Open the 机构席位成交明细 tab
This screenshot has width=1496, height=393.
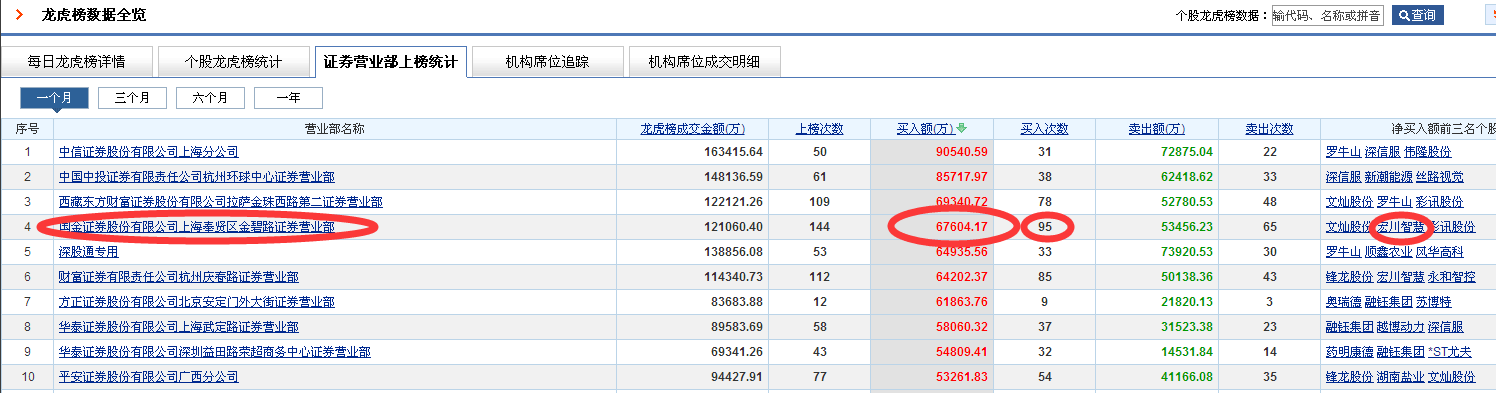coord(704,62)
